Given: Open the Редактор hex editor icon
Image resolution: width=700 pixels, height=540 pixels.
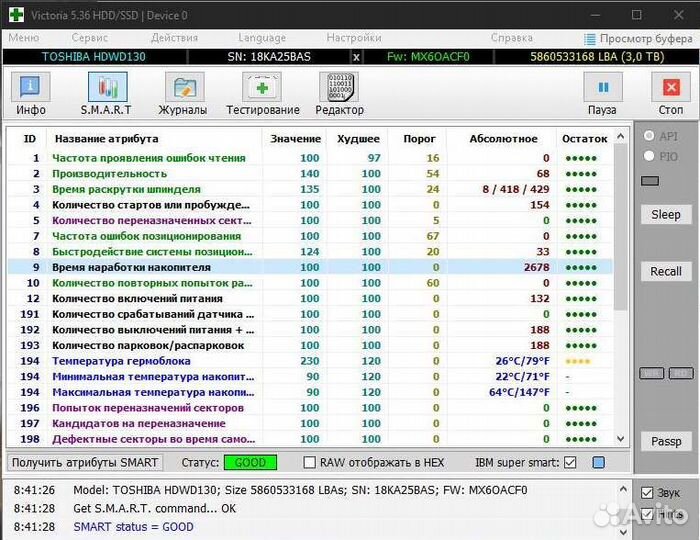Looking at the screenshot, I should pos(339,87).
